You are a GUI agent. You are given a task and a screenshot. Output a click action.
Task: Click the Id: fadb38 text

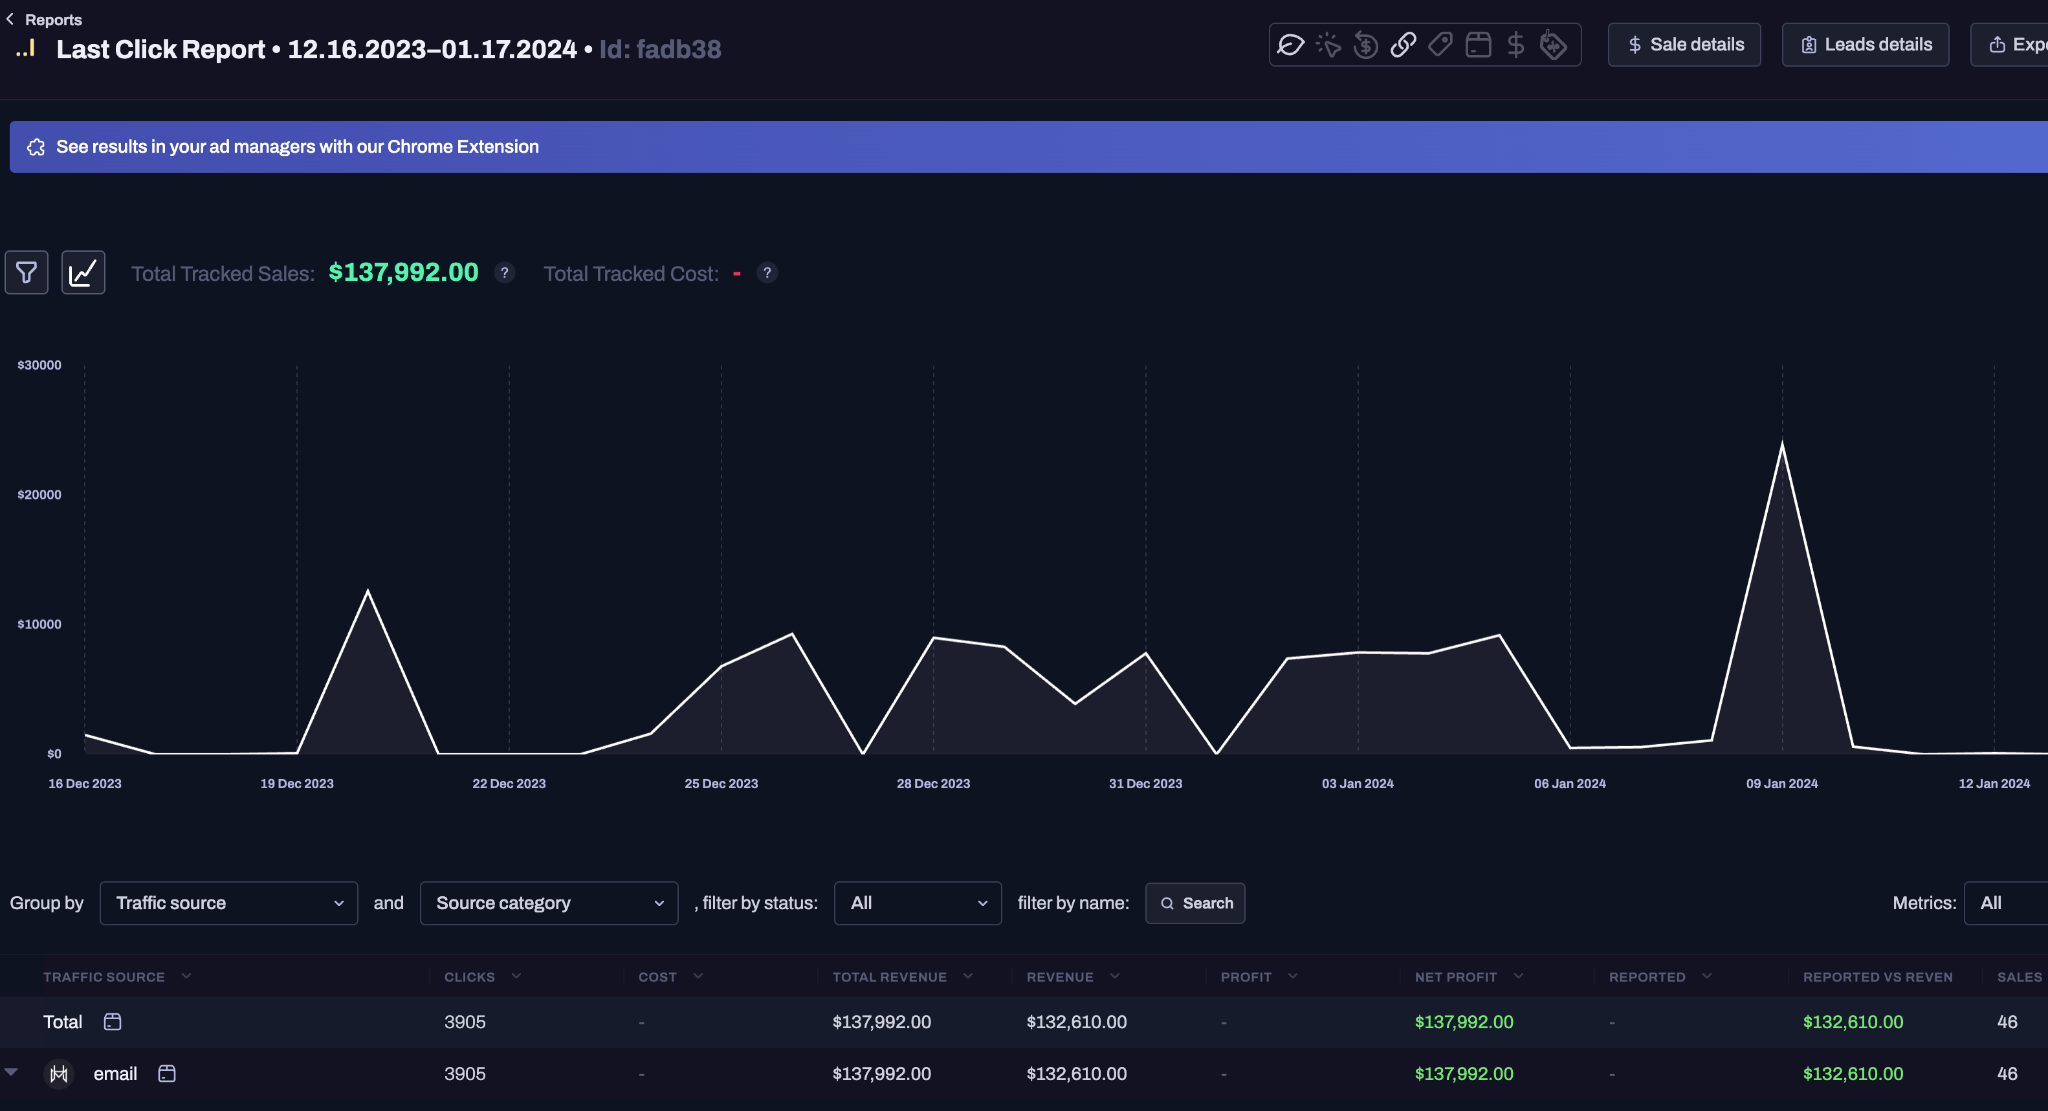click(660, 49)
